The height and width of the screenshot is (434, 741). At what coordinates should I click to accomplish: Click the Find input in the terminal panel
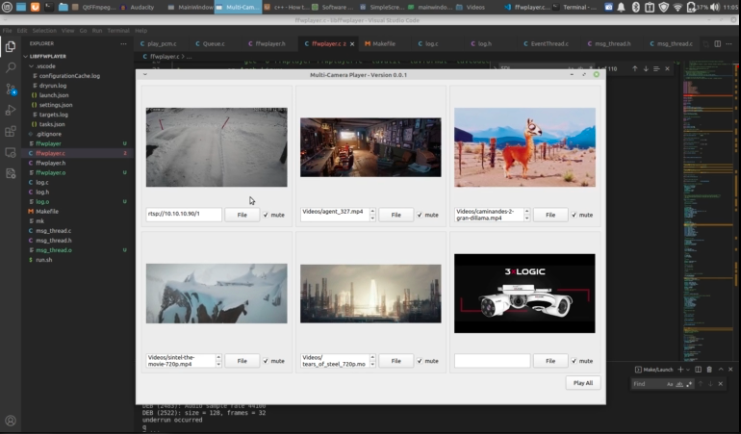coord(648,384)
